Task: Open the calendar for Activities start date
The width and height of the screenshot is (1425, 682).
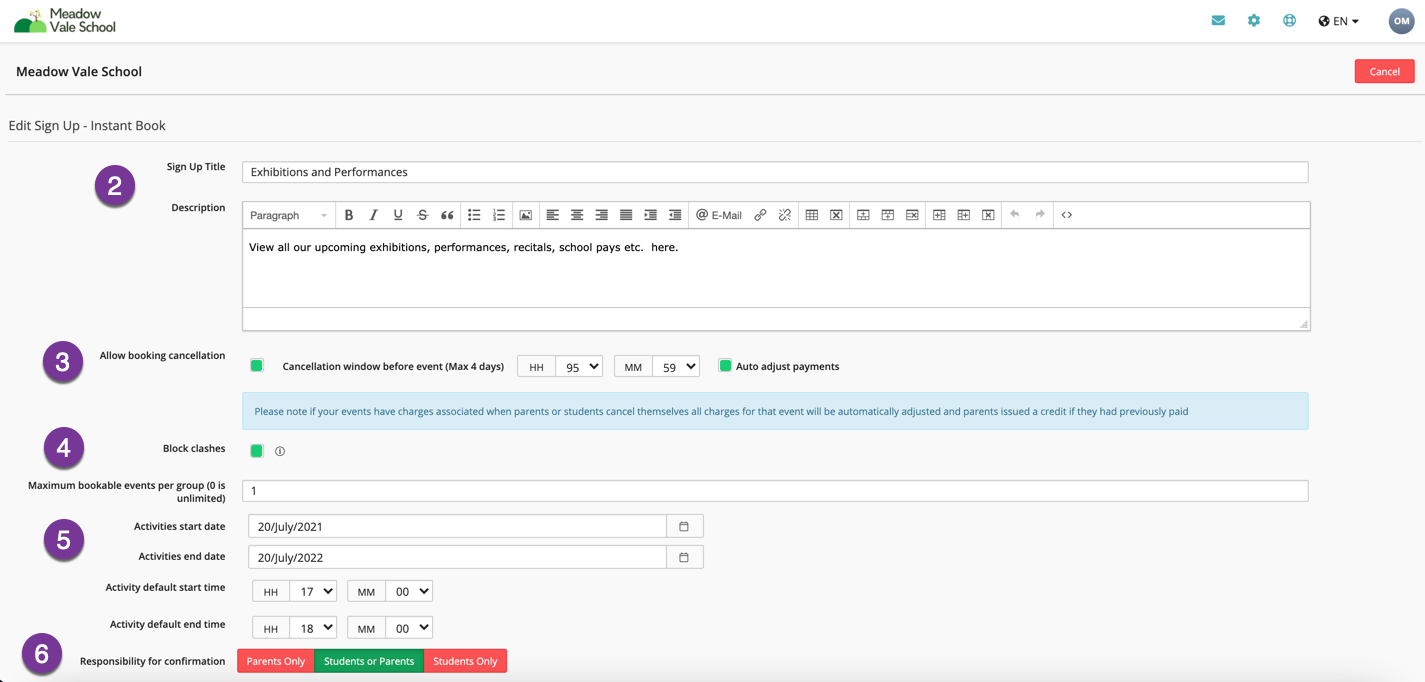Action: tap(684, 526)
